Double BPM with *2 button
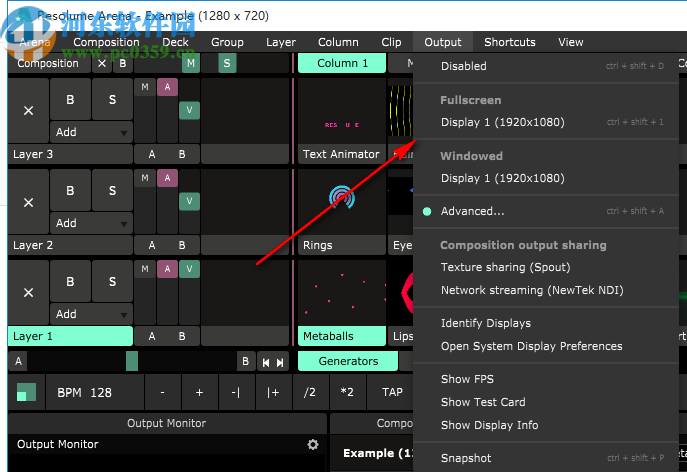 pos(347,392)
